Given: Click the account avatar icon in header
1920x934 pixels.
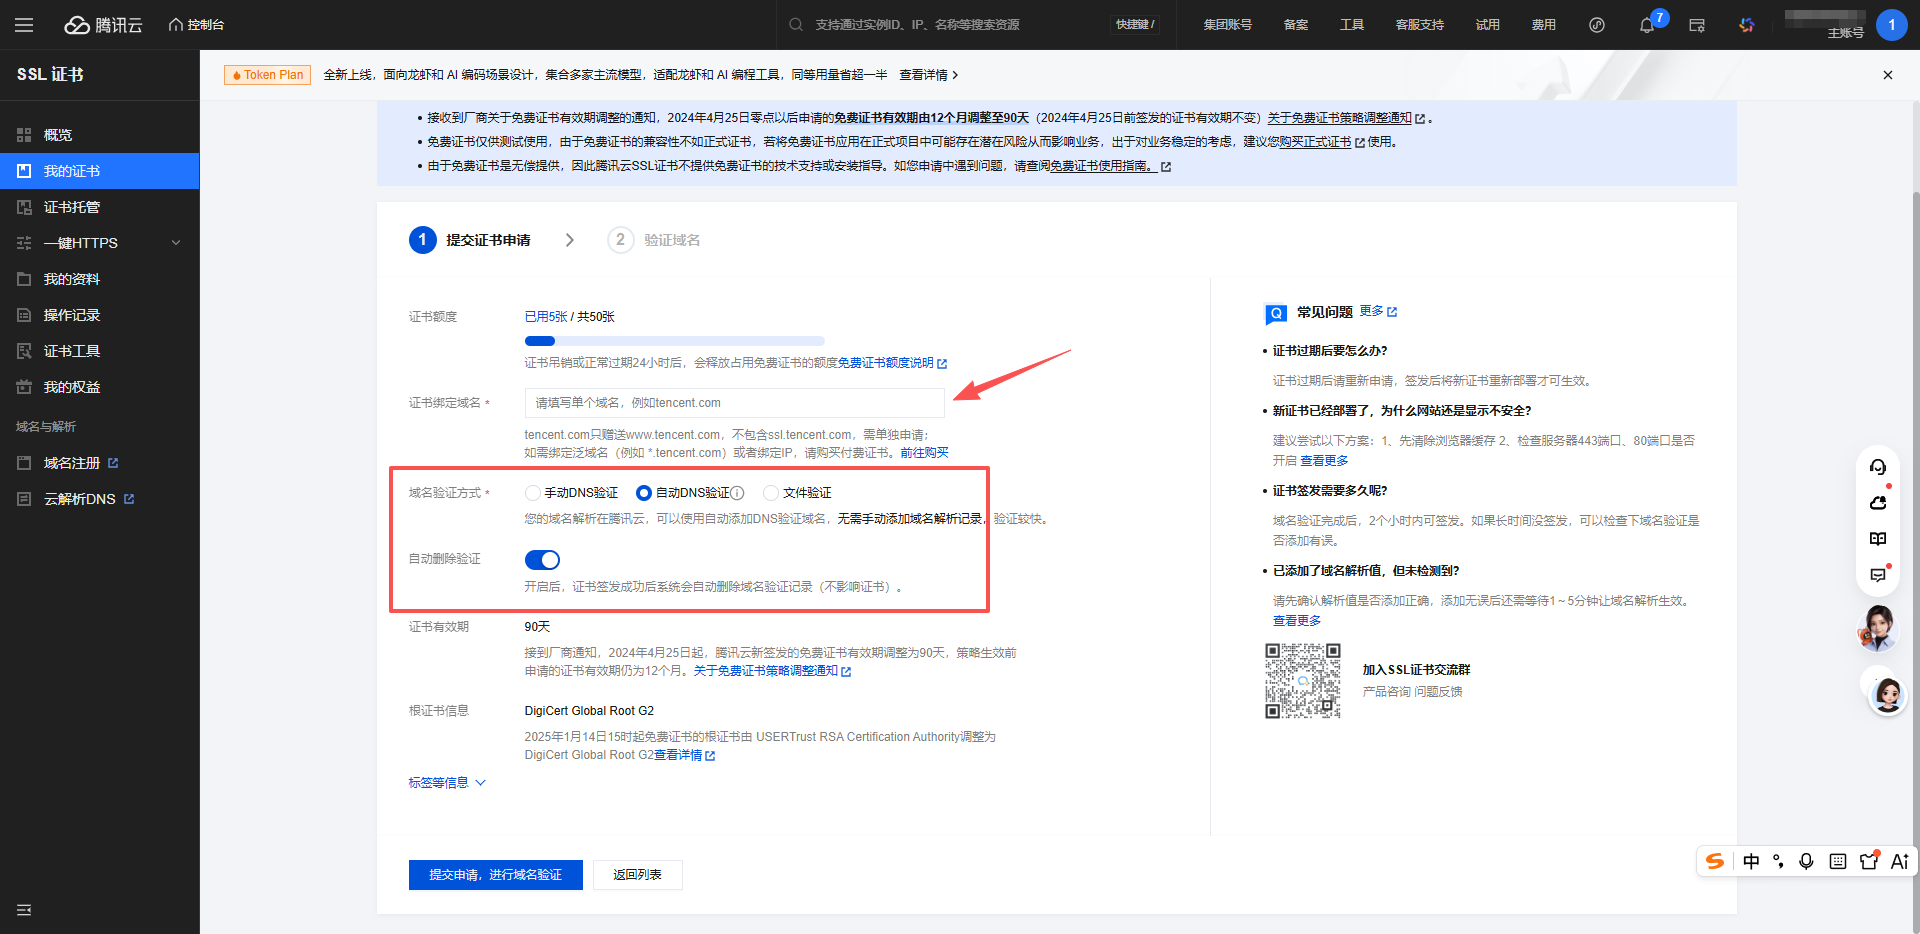Looking at the screenshot, I should (1891, 25).
